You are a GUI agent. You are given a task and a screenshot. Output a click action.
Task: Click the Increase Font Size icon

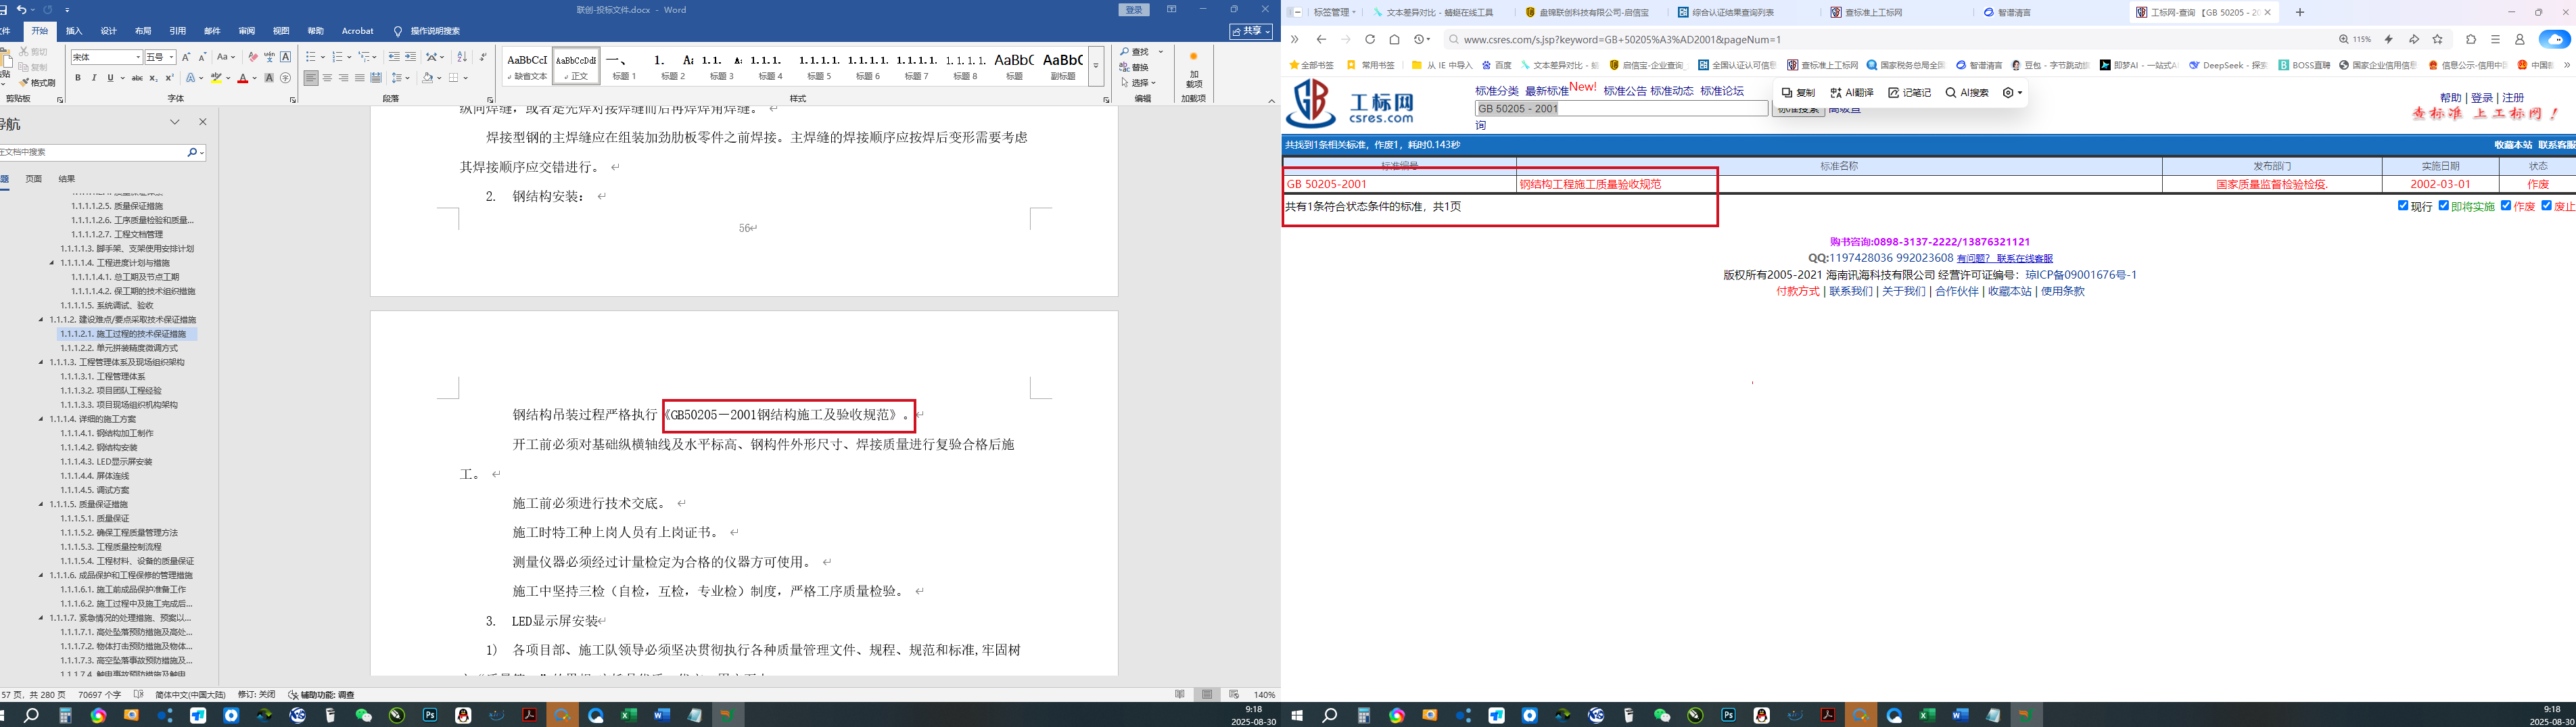coord(186,57)
